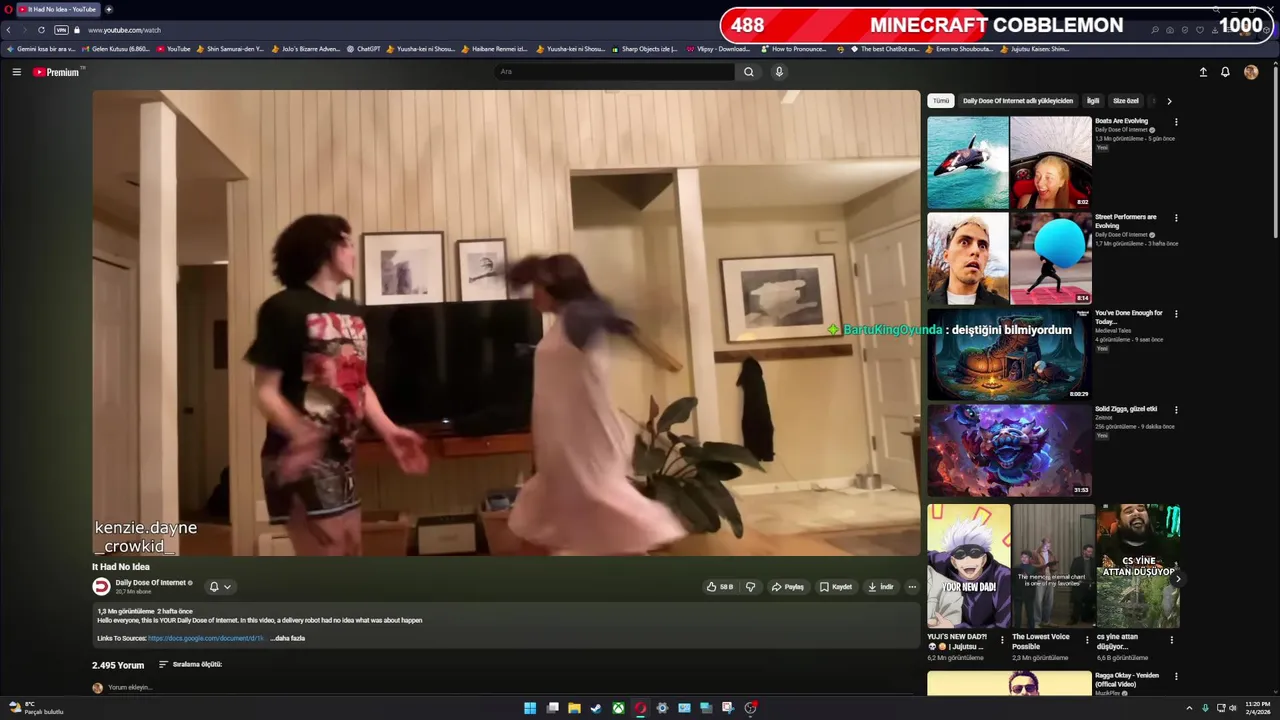Open the How to Pronounce bookmark
Image resolution: width=1280 pixels, height=720 pixels.
coord(794,49)
